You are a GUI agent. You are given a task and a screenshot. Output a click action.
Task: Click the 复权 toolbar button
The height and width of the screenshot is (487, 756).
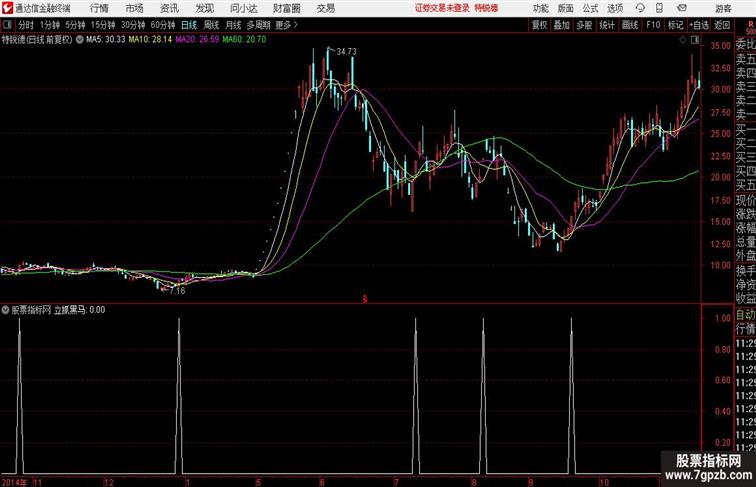(x=540, y=25)
